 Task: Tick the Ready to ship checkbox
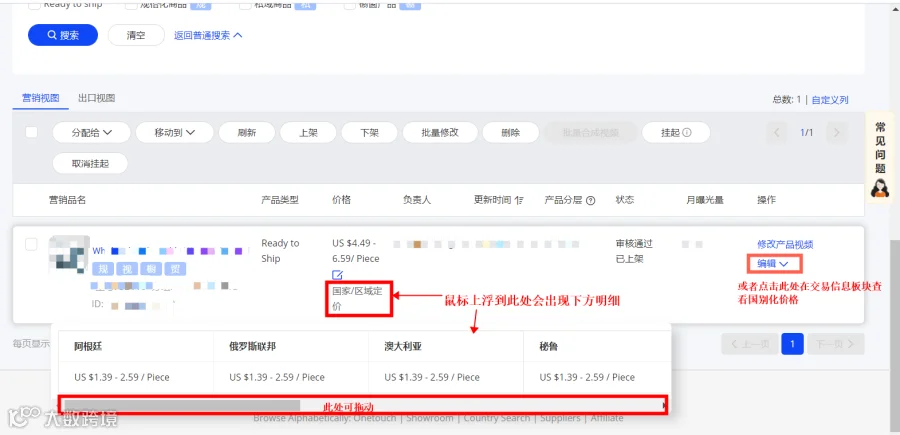[x=34, y=5]
